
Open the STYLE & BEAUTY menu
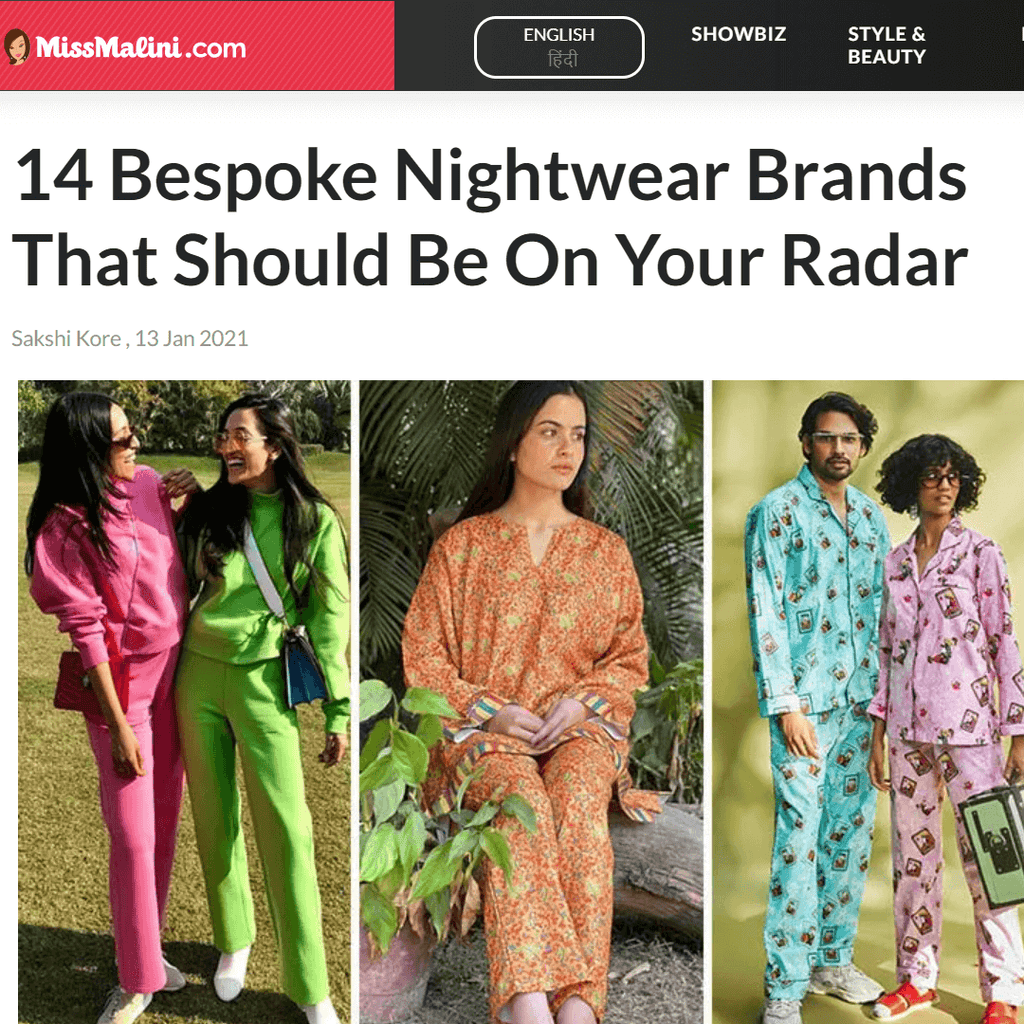(886, 45)
